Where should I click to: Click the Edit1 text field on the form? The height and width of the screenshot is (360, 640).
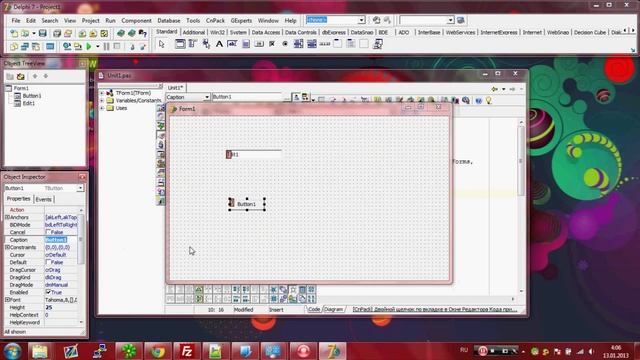coord(253,154)
